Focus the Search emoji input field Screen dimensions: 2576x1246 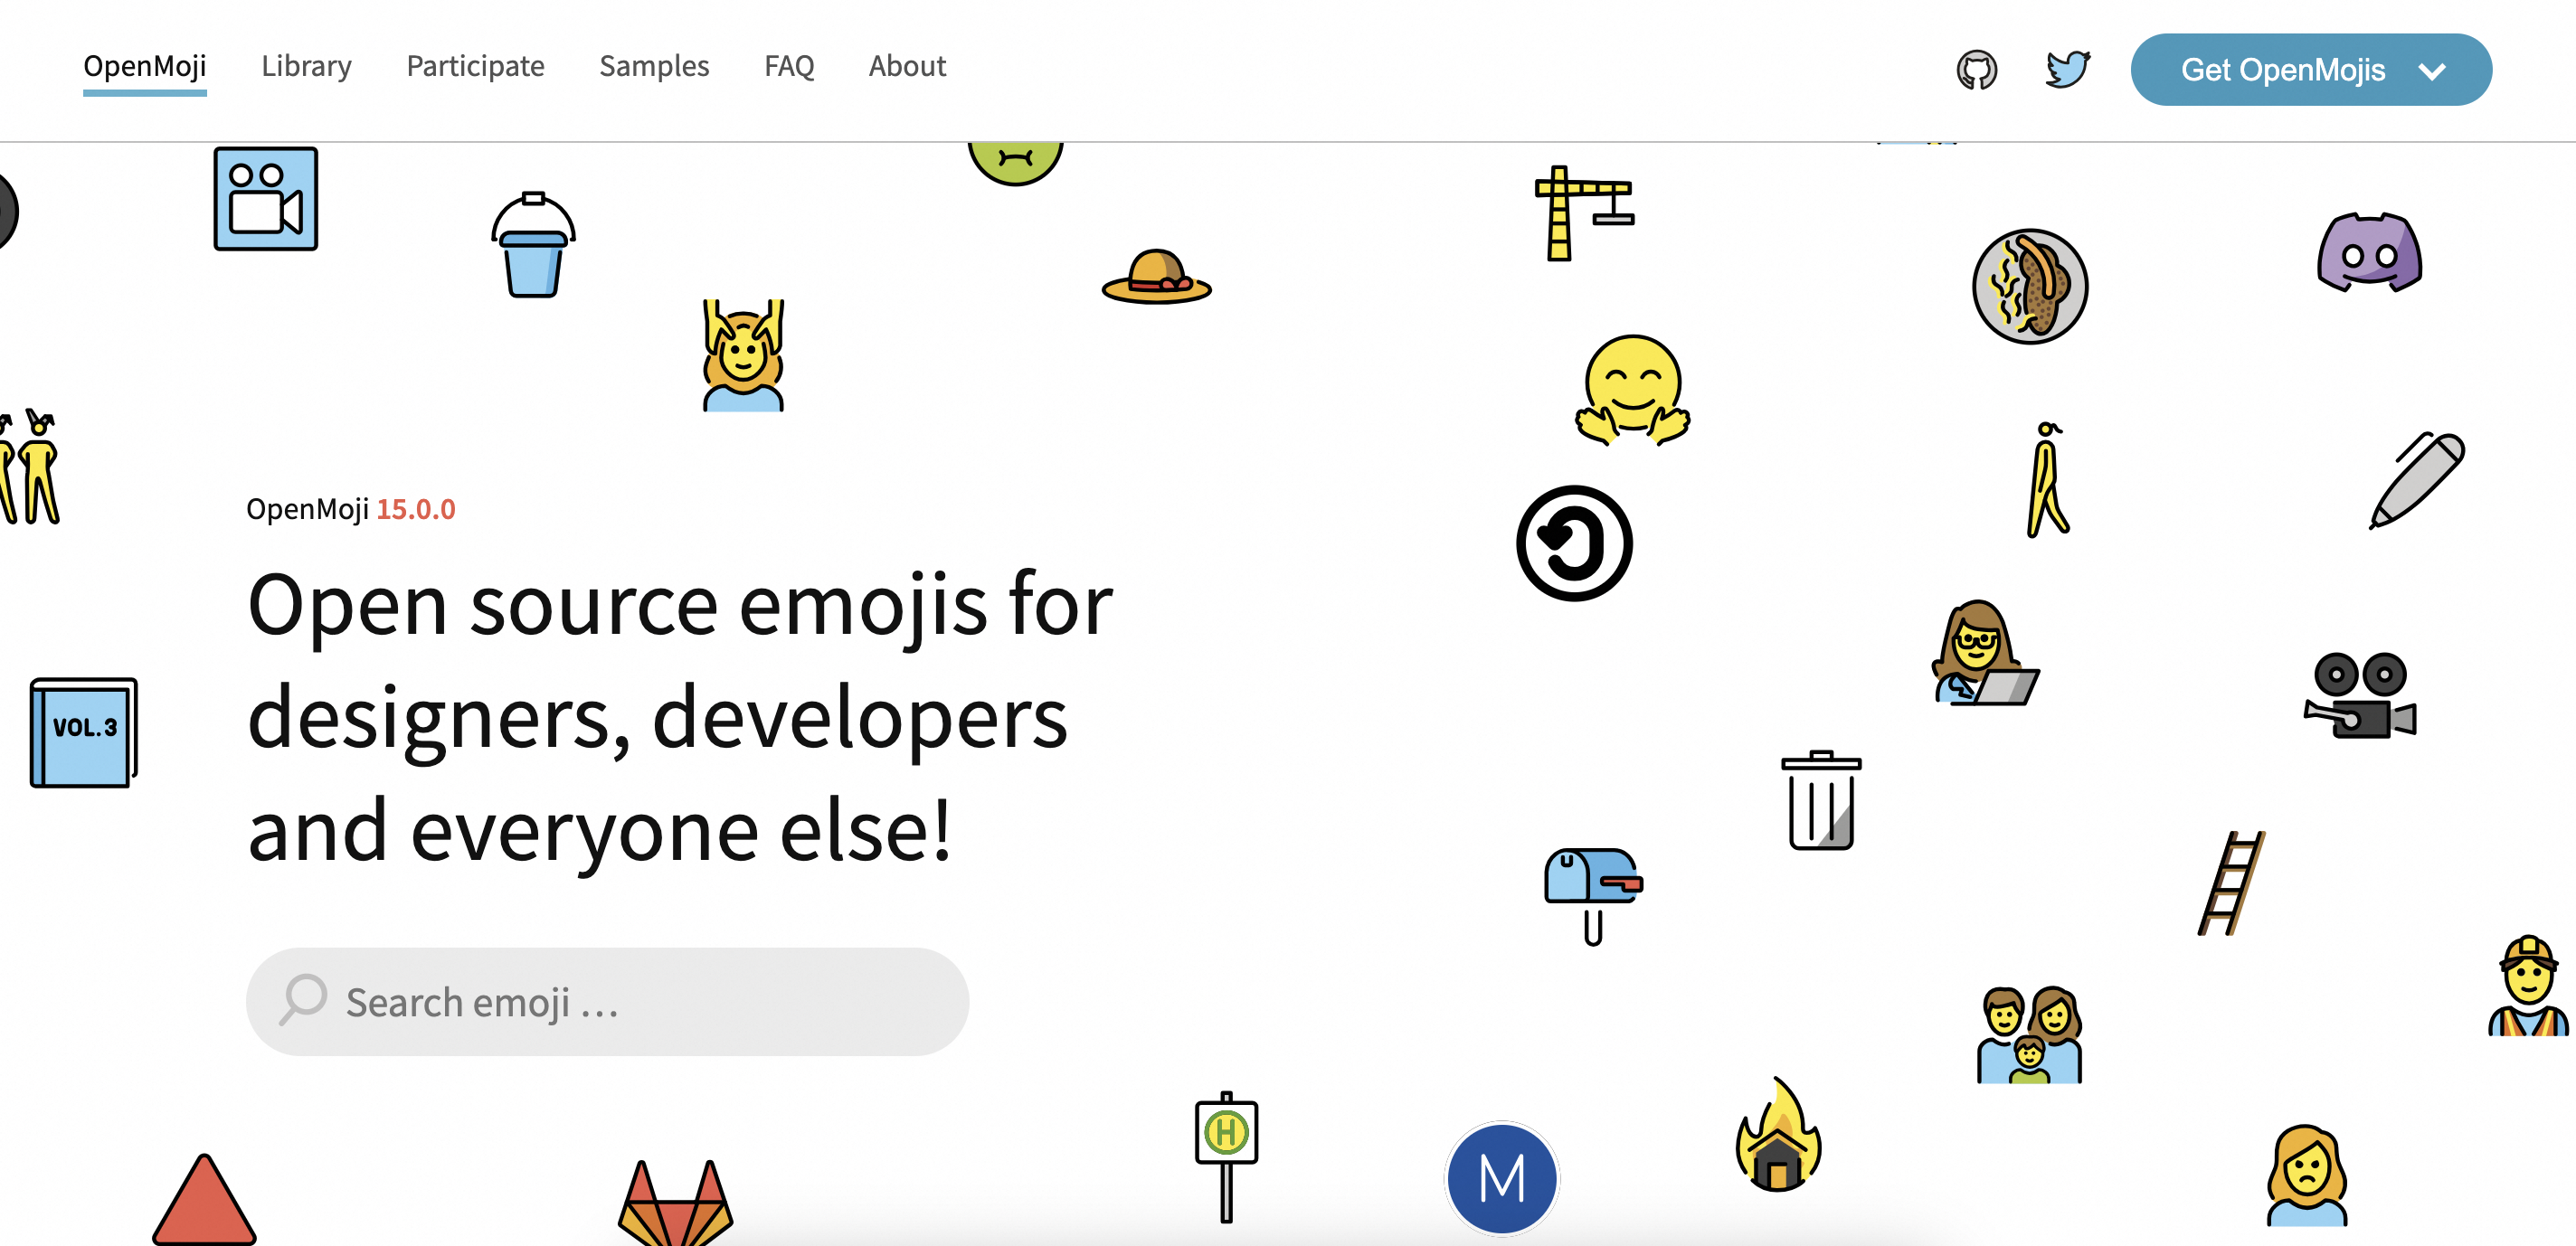607,1002
